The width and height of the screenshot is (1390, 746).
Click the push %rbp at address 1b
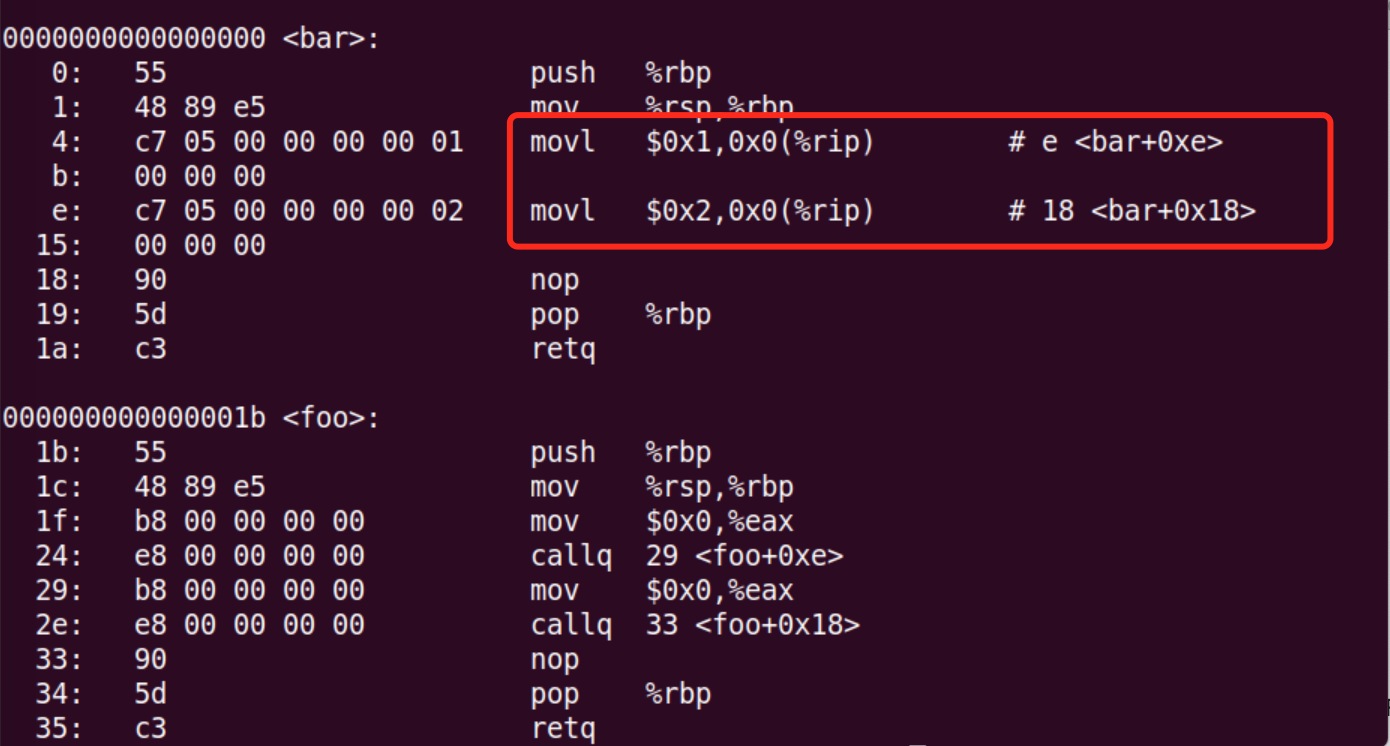(x=620, y=452)
